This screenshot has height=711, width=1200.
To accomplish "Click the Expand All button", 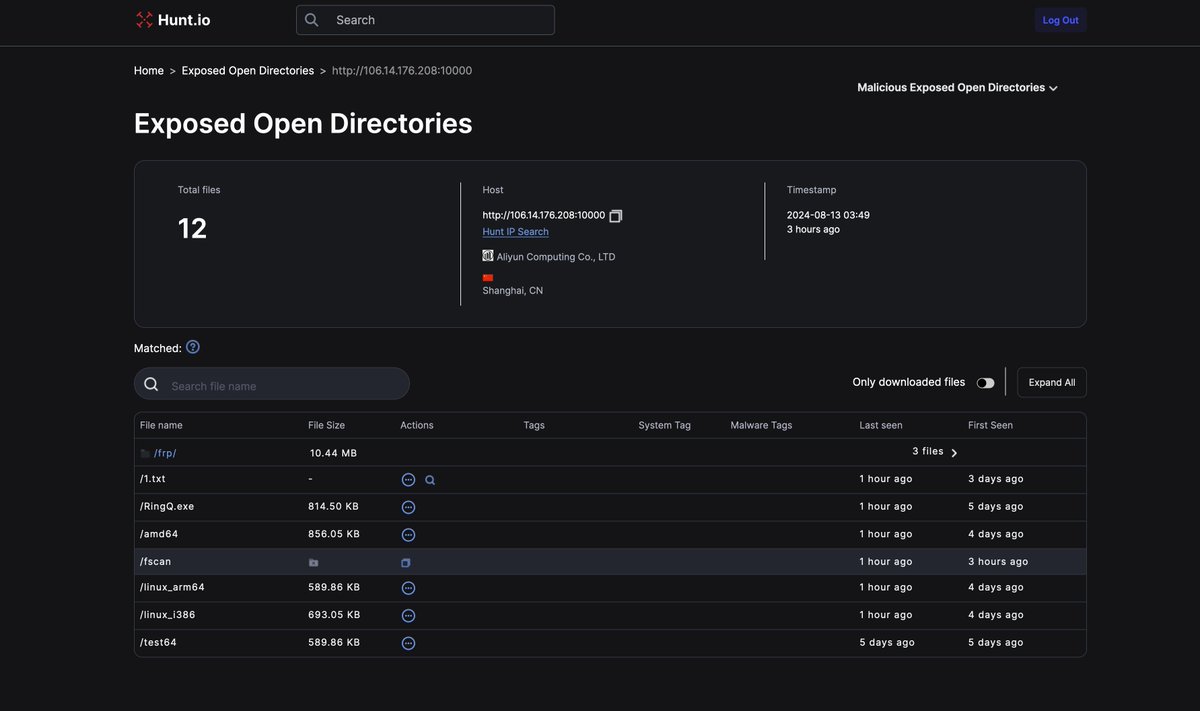I will coord(1052,382).
